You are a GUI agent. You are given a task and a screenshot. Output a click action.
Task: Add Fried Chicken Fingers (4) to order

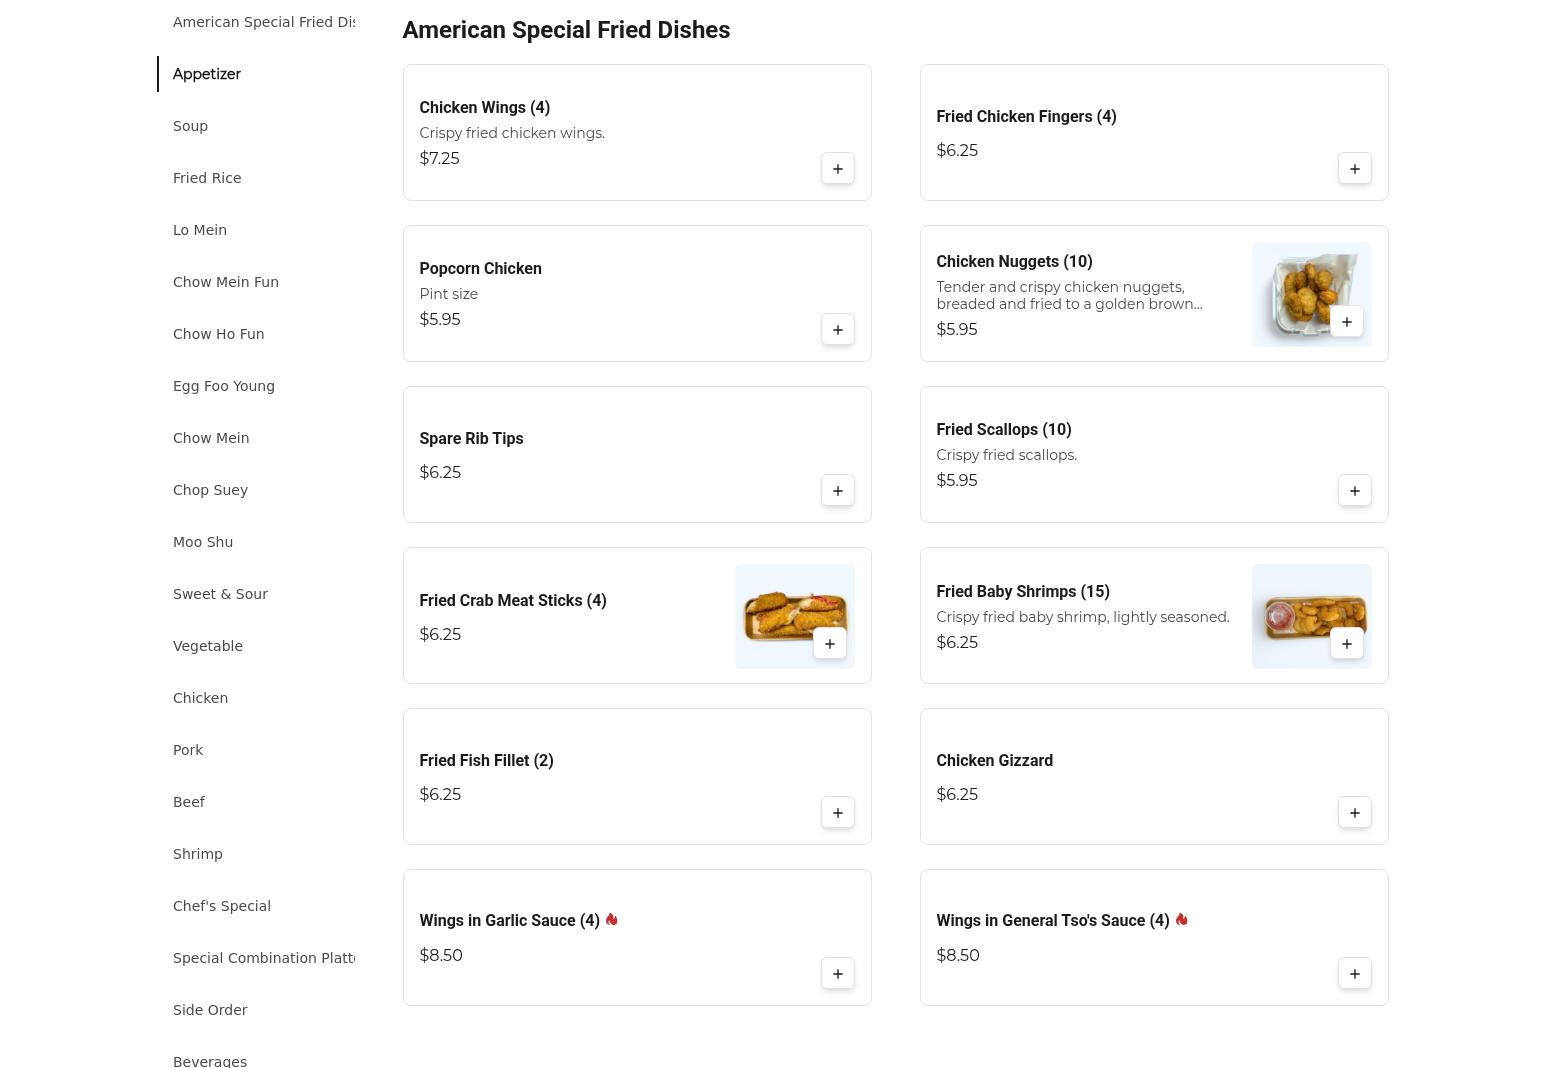coord(1354,169)
